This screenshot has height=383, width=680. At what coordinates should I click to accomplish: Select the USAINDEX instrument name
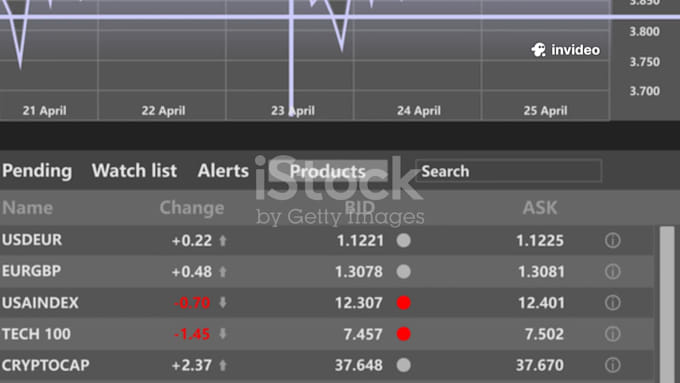pos(40,303)
